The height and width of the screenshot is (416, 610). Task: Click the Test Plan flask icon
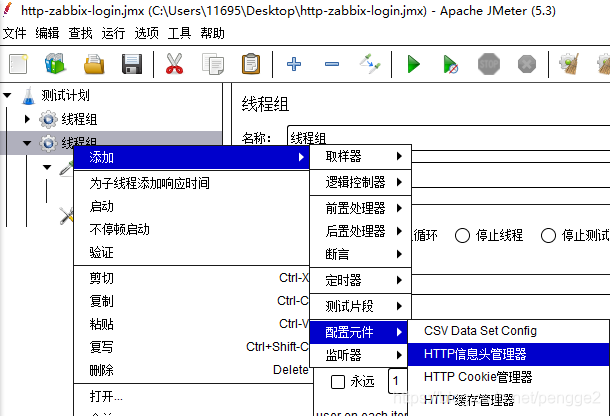point(28,96)
